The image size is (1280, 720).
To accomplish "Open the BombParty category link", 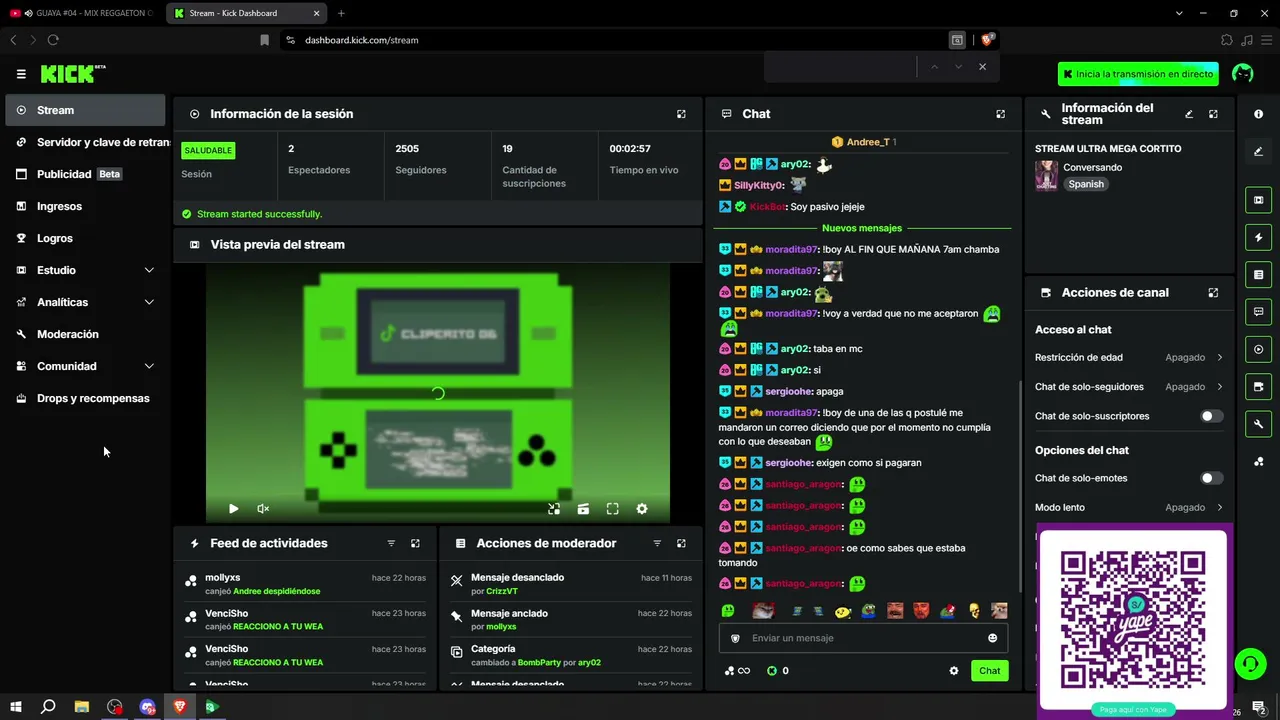I will pyautogui.click(x=539, y=663).
